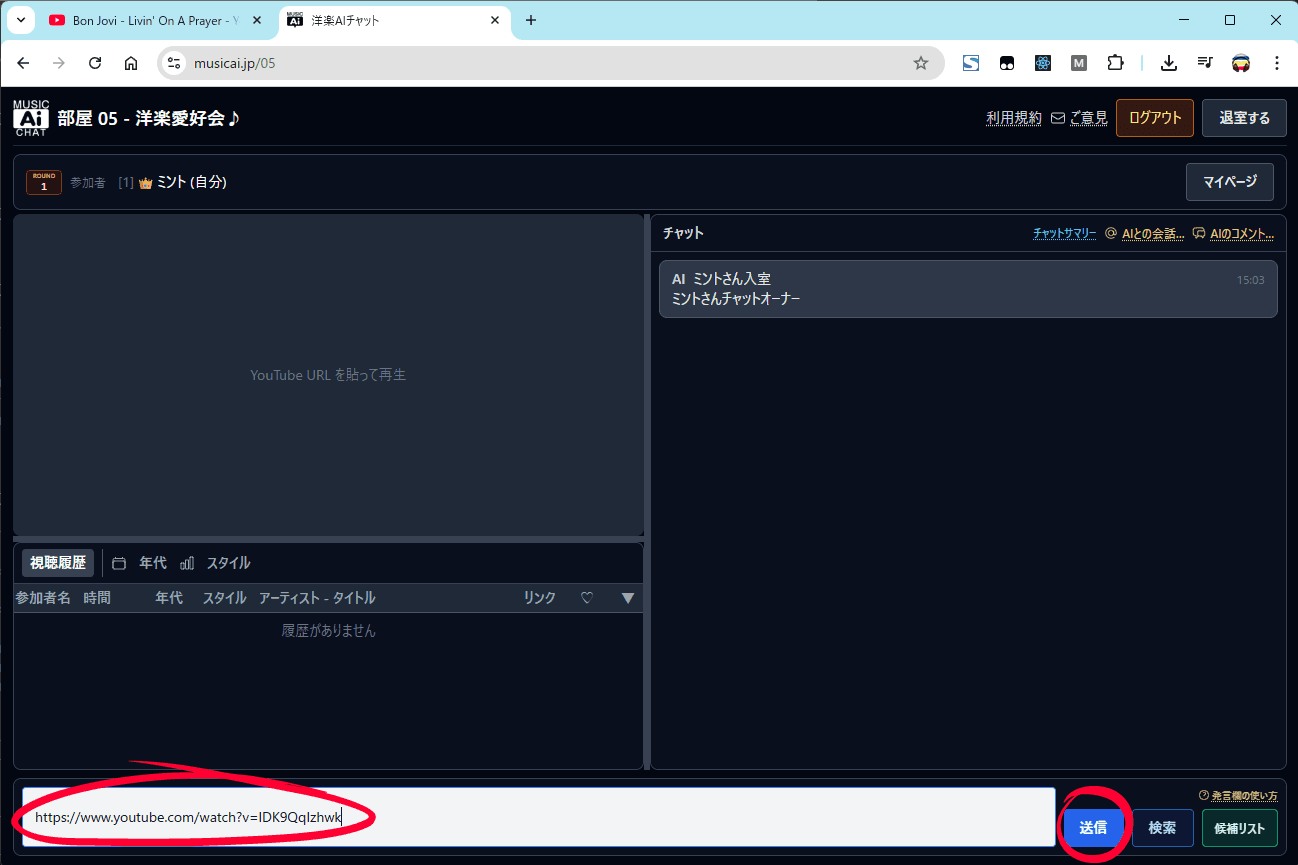The height and width of the screenshot is (865, 1298).
Task: Open the Chrome profile avatar
Action: pyautogui.click(x=1241, y=63)
